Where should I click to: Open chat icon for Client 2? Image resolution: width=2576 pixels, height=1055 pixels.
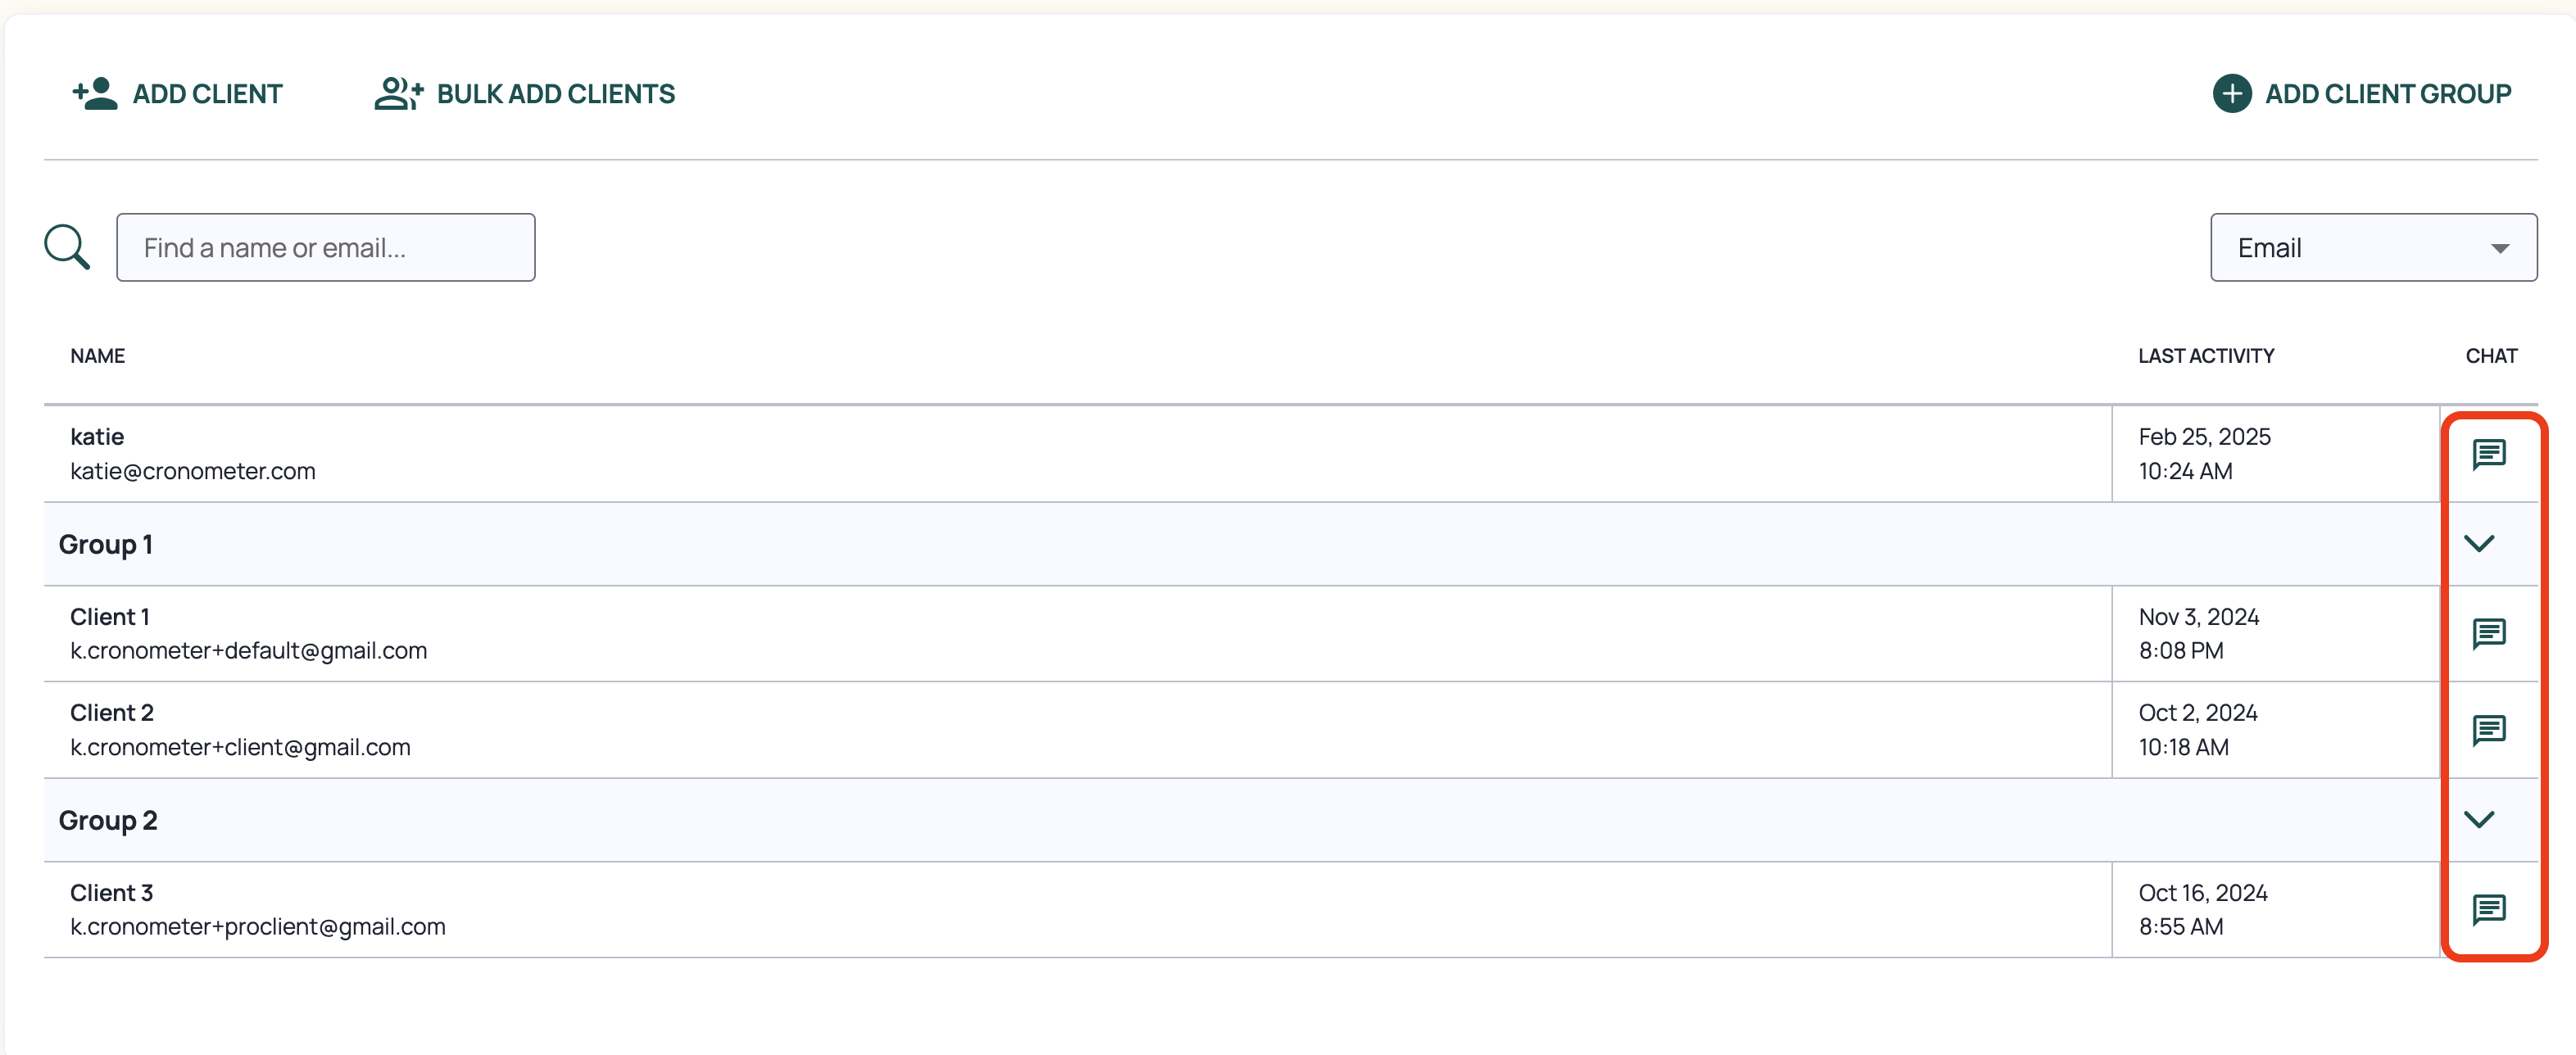(2488, 730)
